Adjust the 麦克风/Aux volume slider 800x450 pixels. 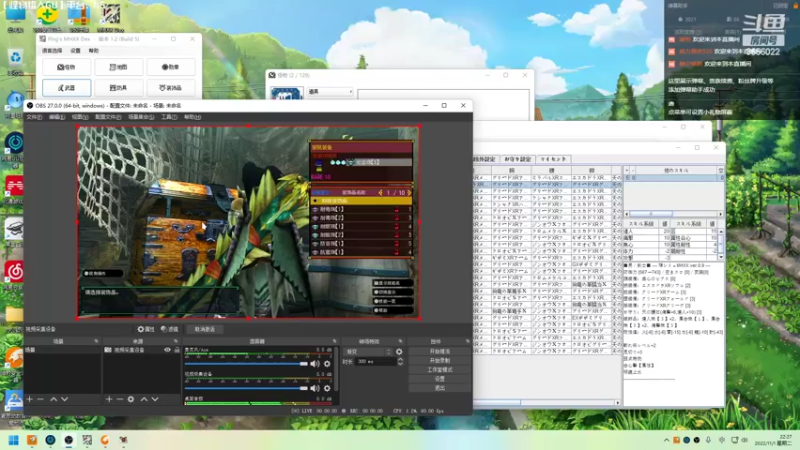click(x=246, y=364)
